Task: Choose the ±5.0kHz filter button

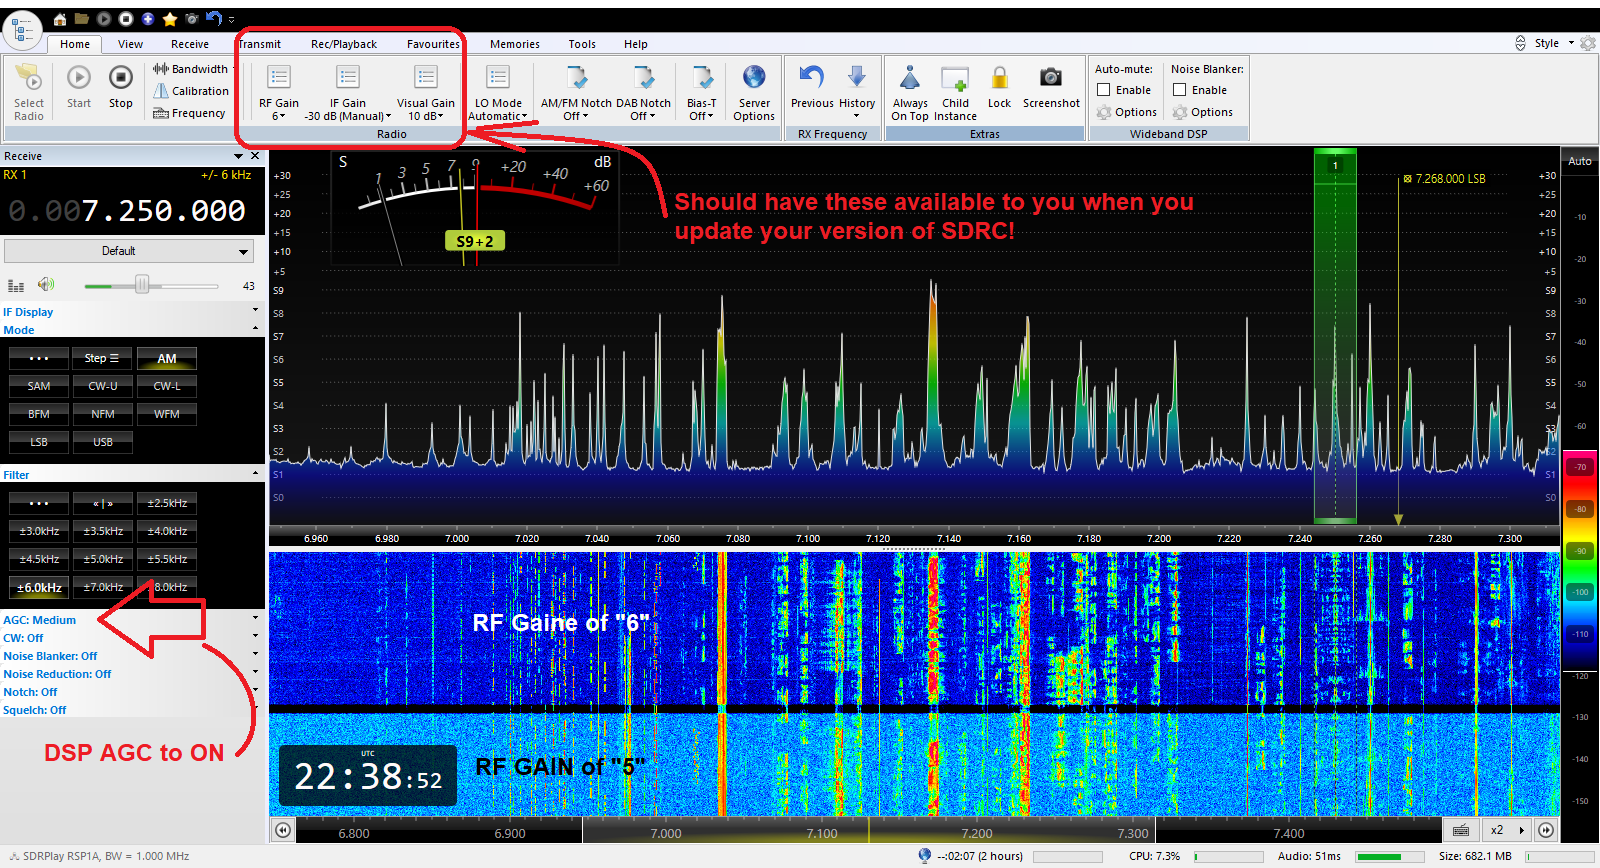Action: click(103, 559)
